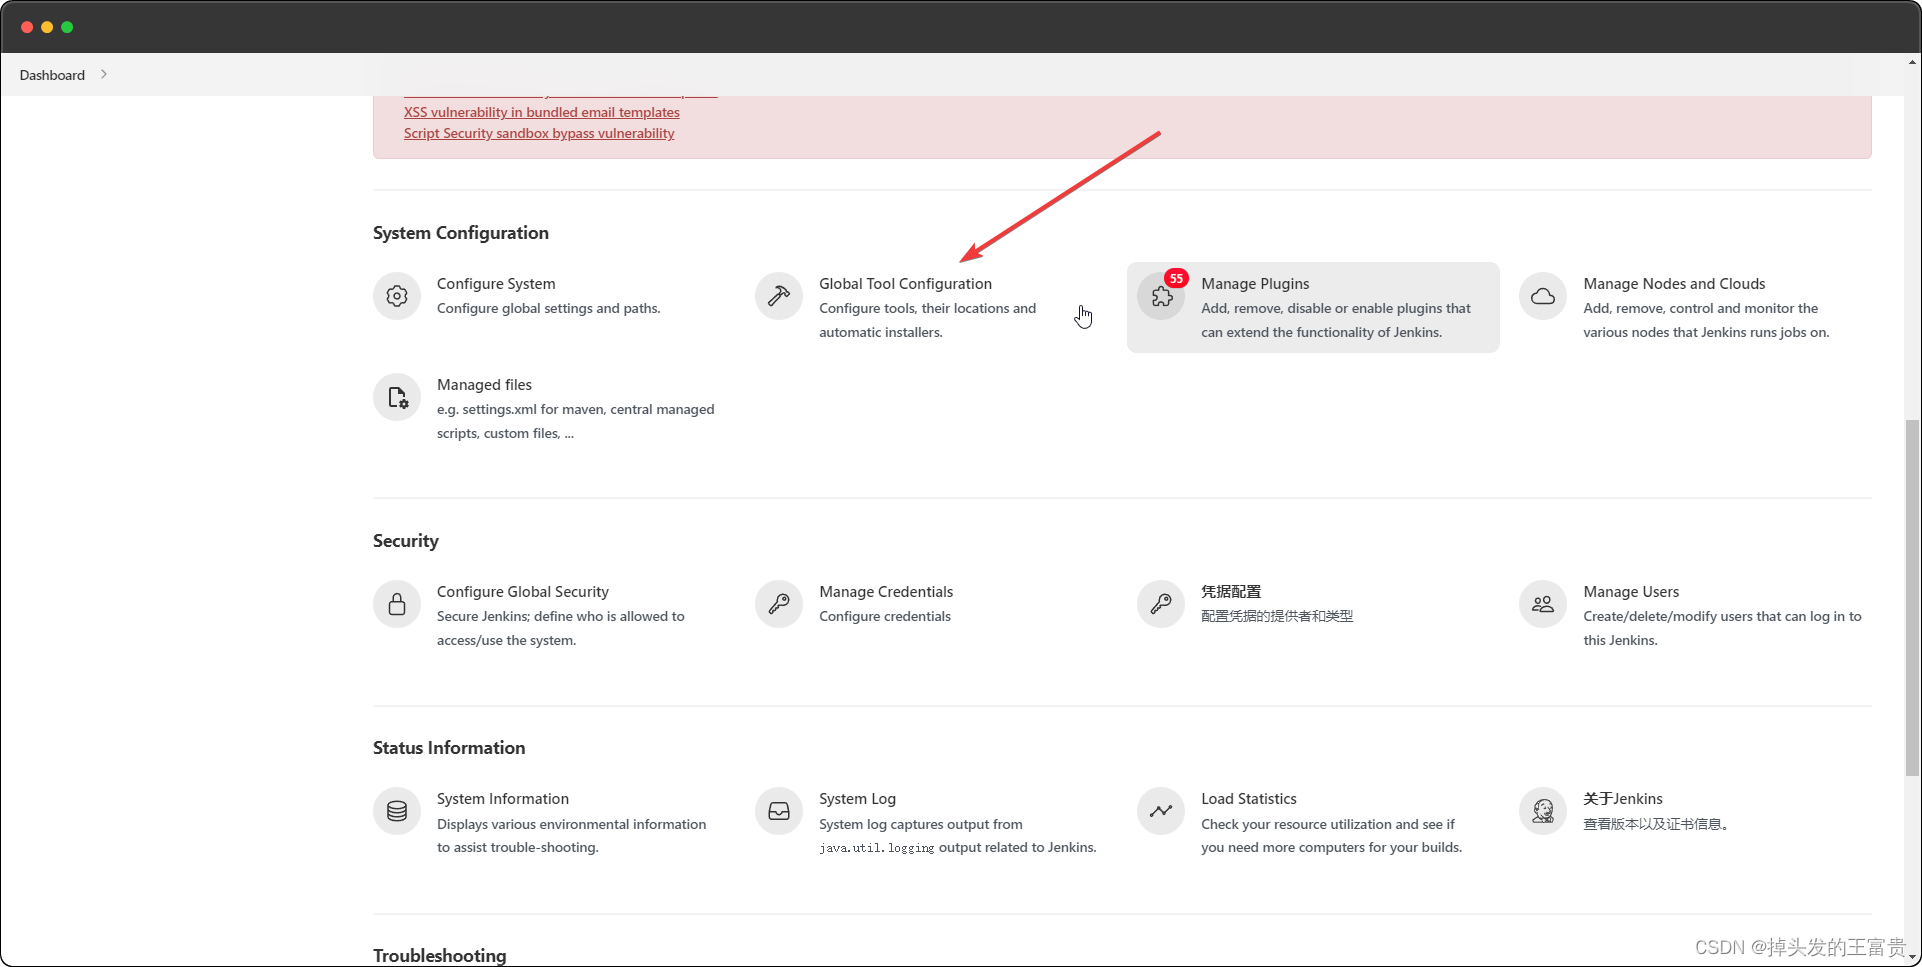Click the Manage Users people icon
The image size is (1922, 967).
click(x=1543, y=603)
